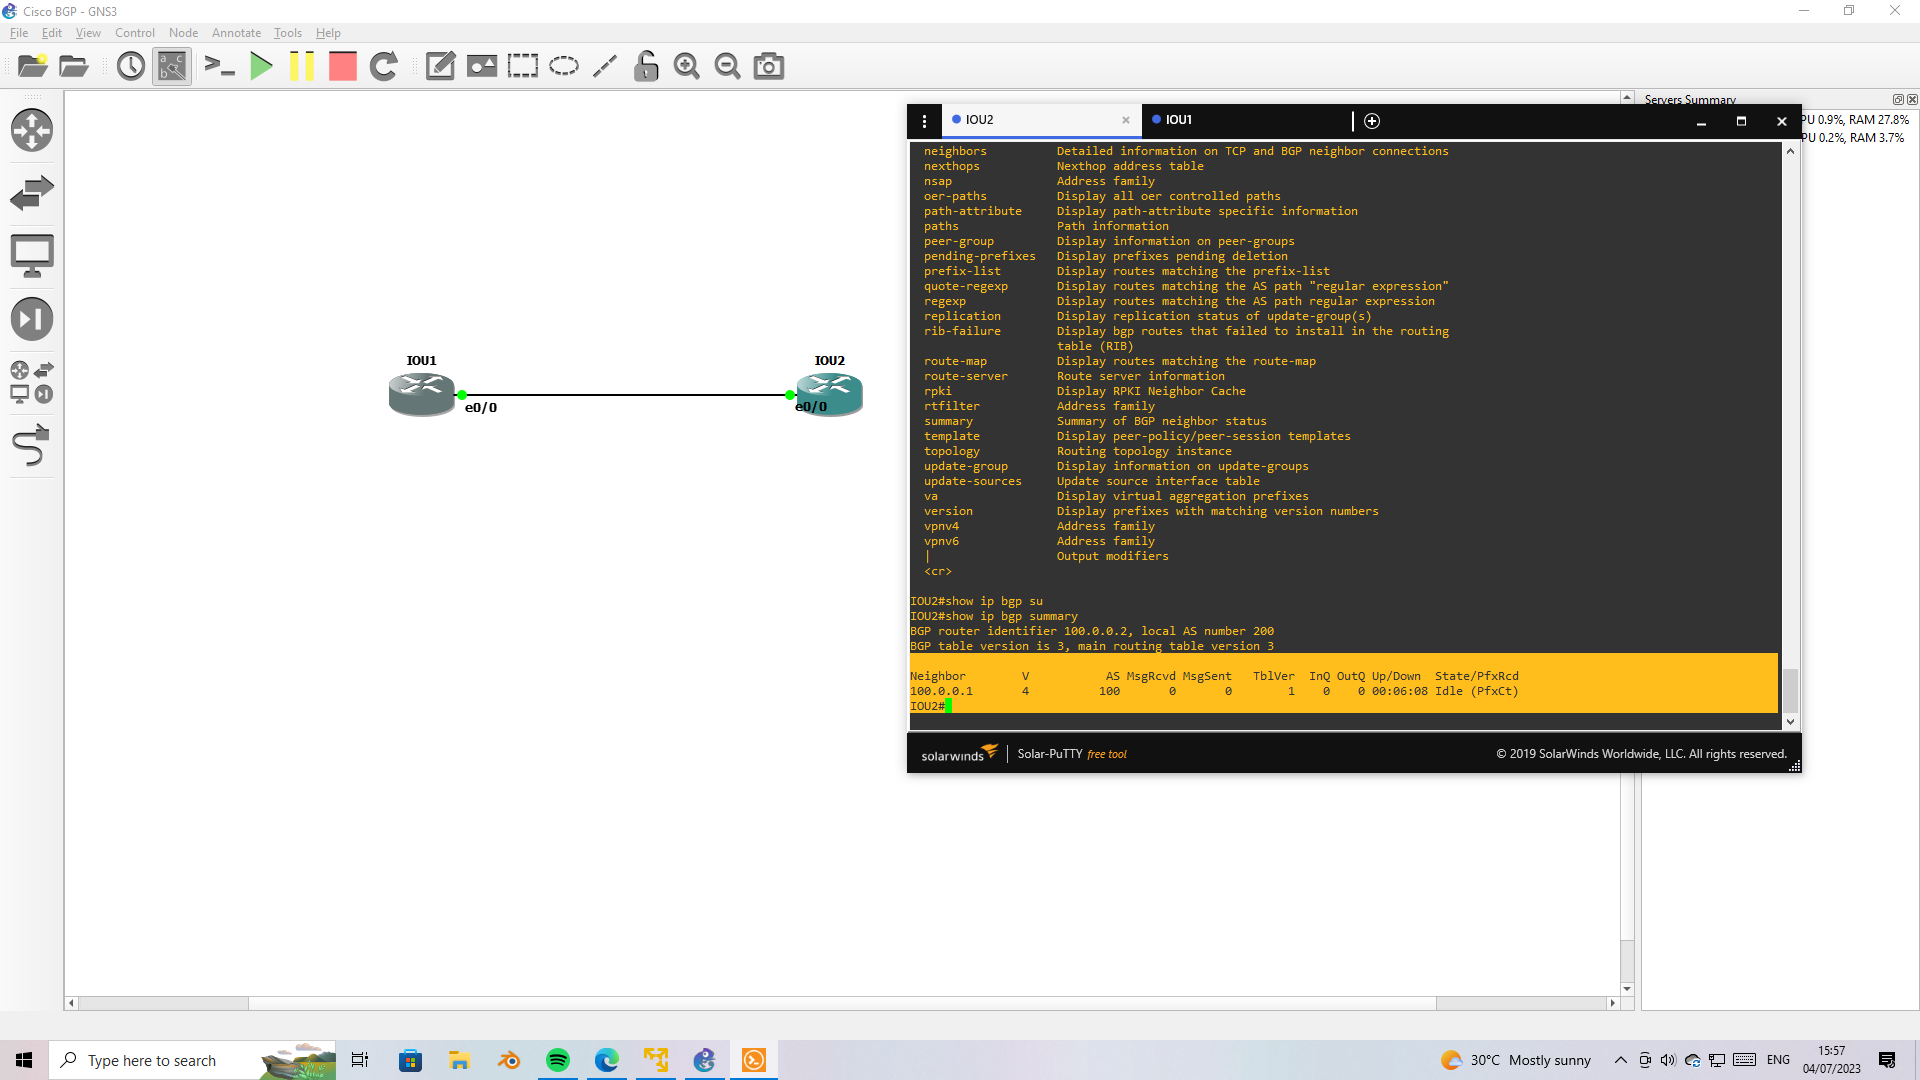
Task: Zoom in using the magnifier icon
Action: (687, 66)
